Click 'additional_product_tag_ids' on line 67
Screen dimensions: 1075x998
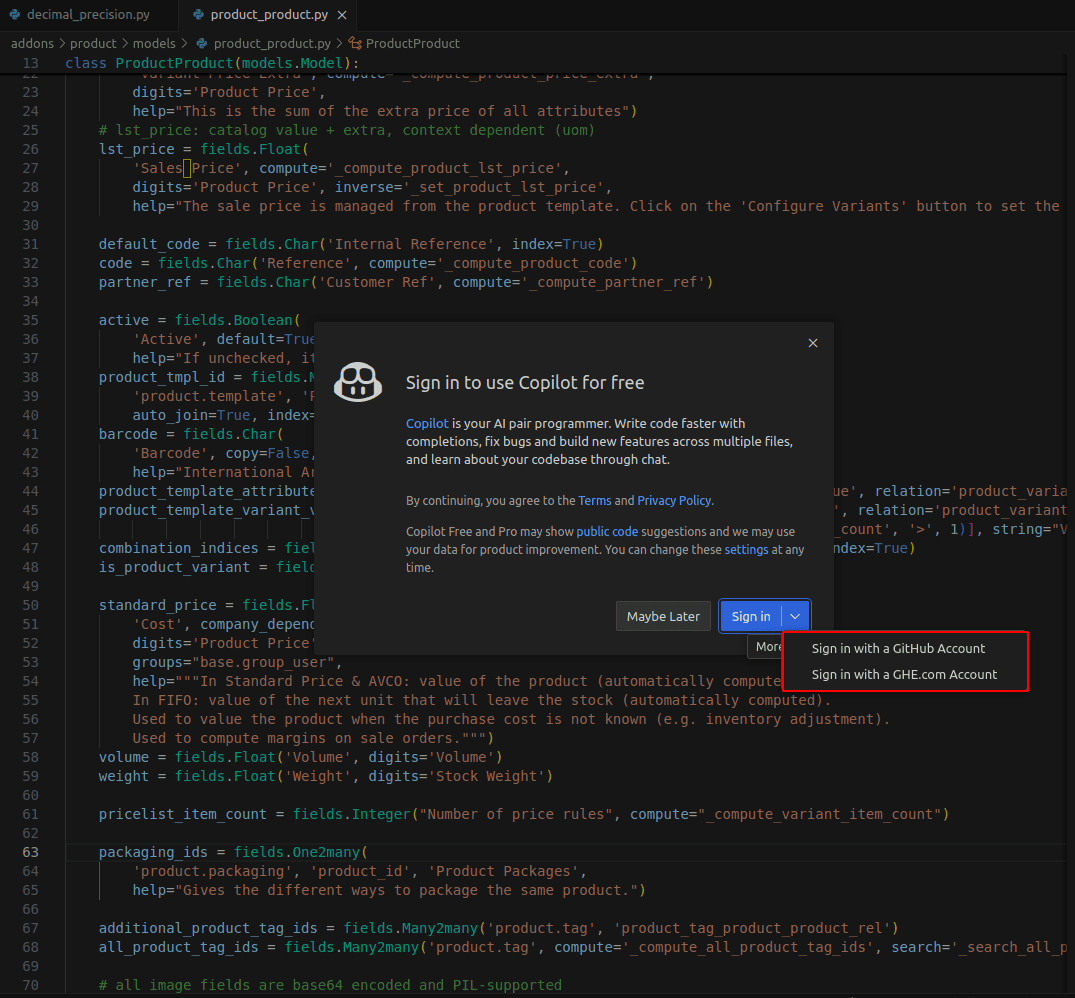[208, 927]
